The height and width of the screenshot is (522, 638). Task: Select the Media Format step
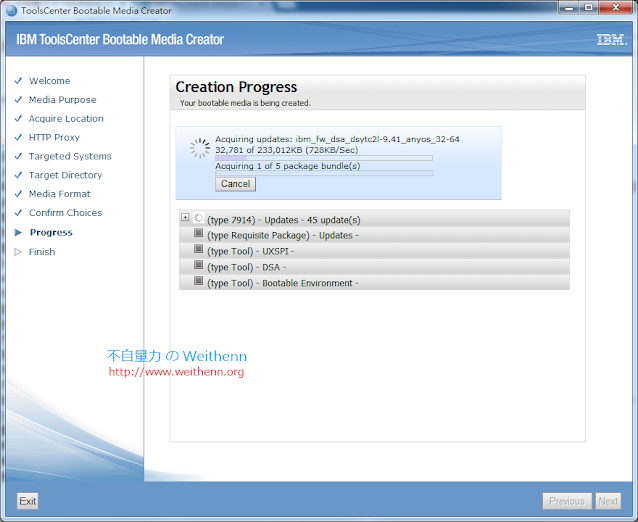pos(60,194)
